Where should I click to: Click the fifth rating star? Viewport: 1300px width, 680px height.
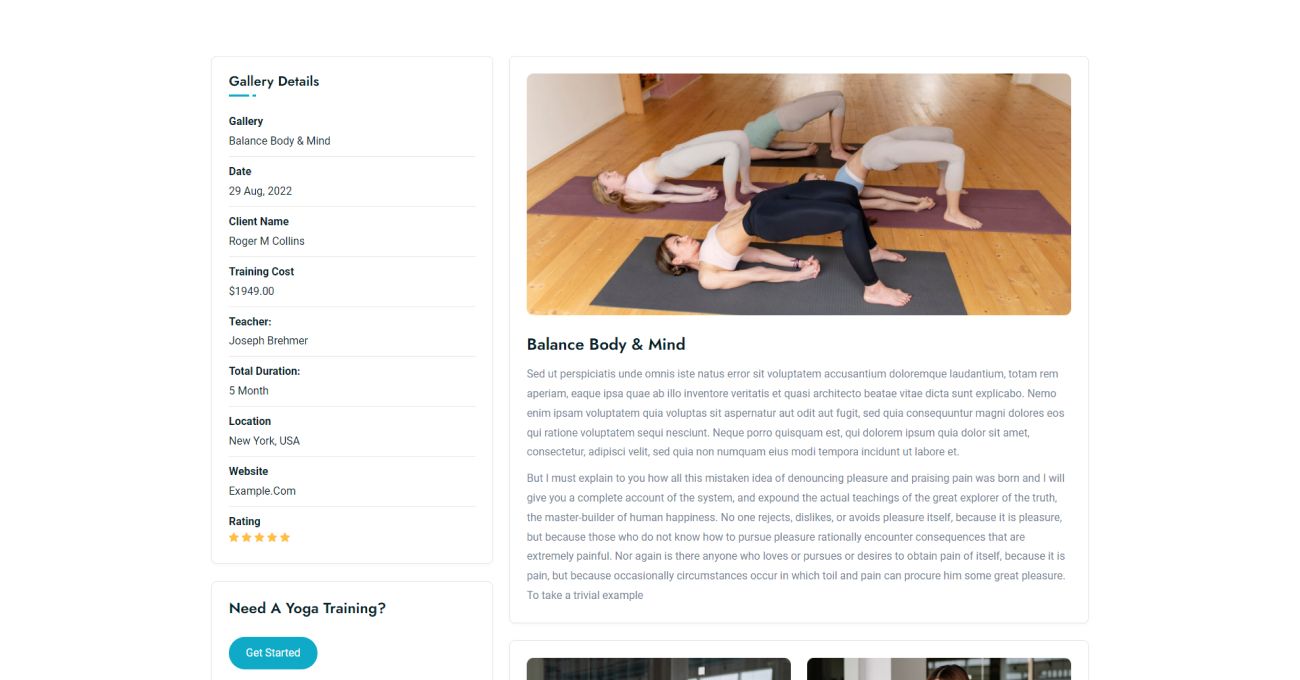(x=285, y=537)
